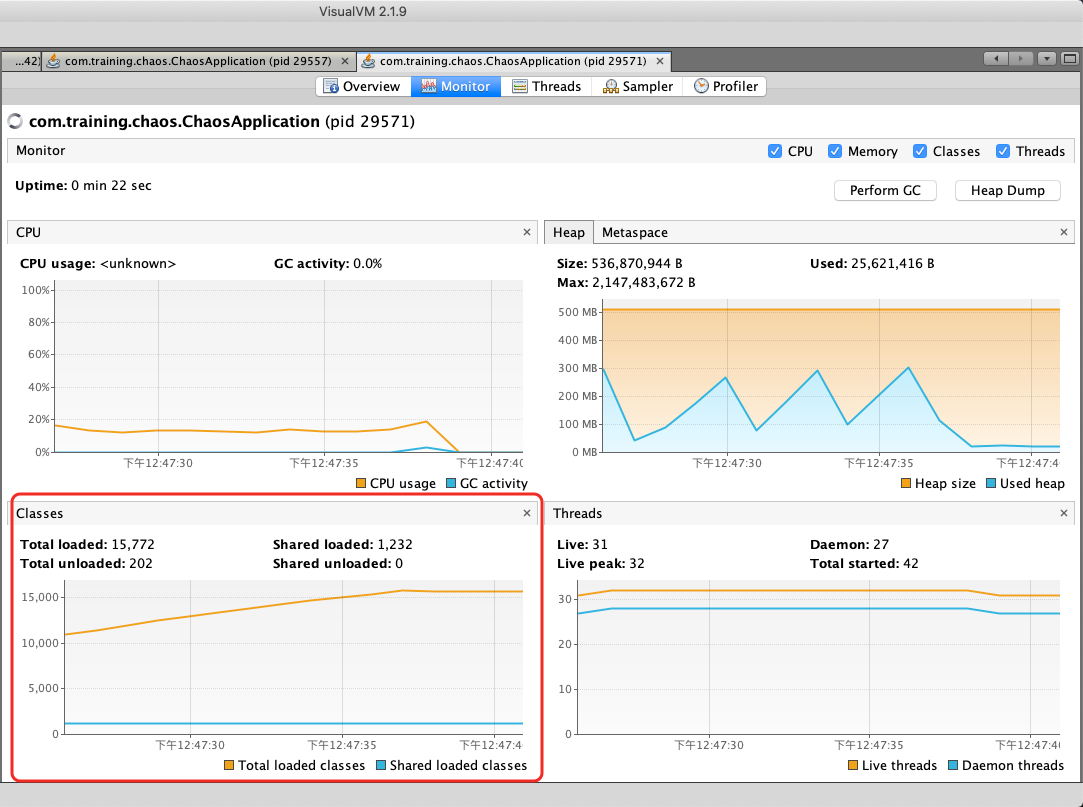Click the GC activity legend swatch

(x=451, y=483)
